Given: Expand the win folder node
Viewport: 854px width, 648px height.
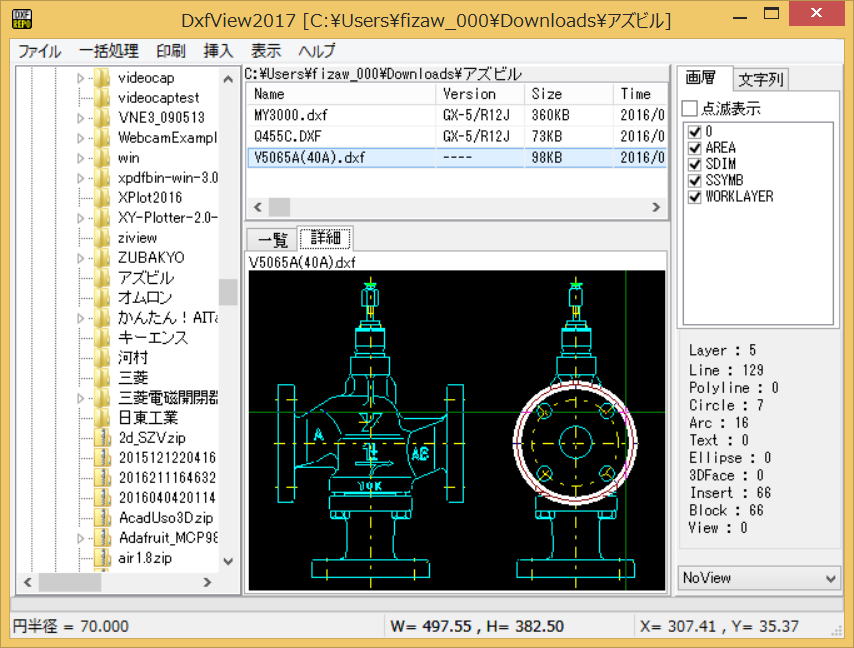Looking at the screenshot, I should tap(81, 158).
